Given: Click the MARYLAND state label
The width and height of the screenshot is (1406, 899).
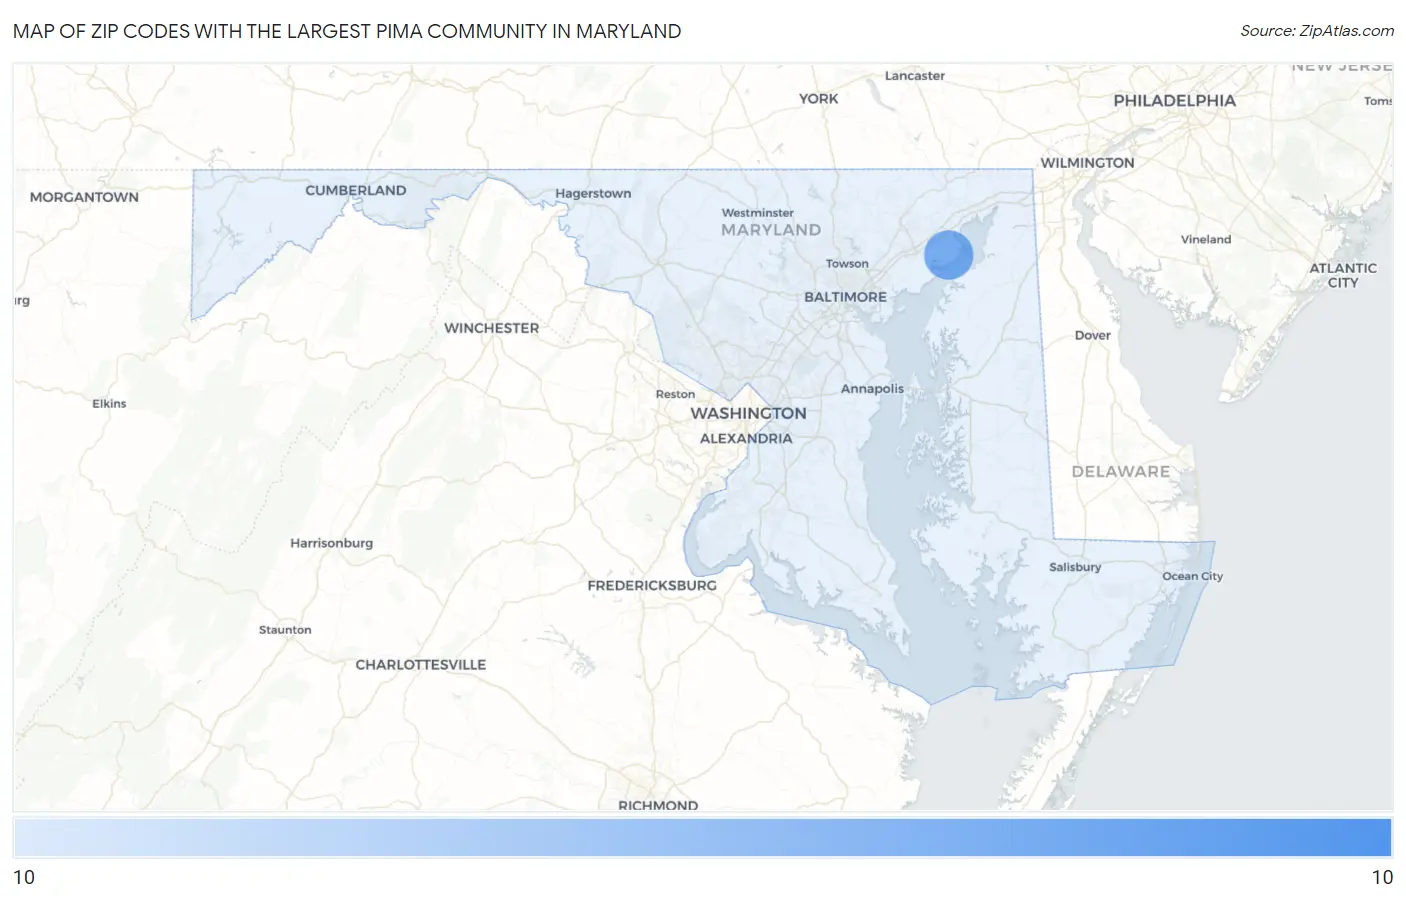Looking at the screenshot, I should 771,230.
